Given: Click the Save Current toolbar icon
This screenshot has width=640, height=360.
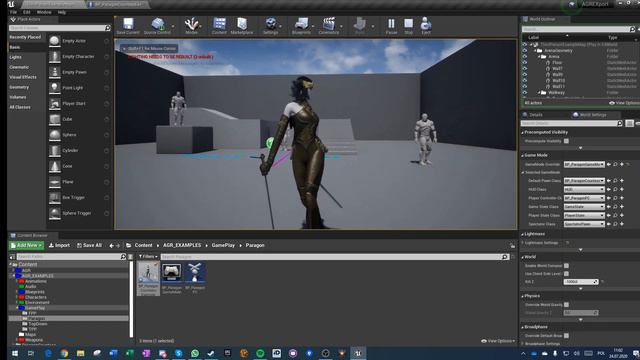Looking at the screenshot, I should pyautogui.click(x=128, y=26).
